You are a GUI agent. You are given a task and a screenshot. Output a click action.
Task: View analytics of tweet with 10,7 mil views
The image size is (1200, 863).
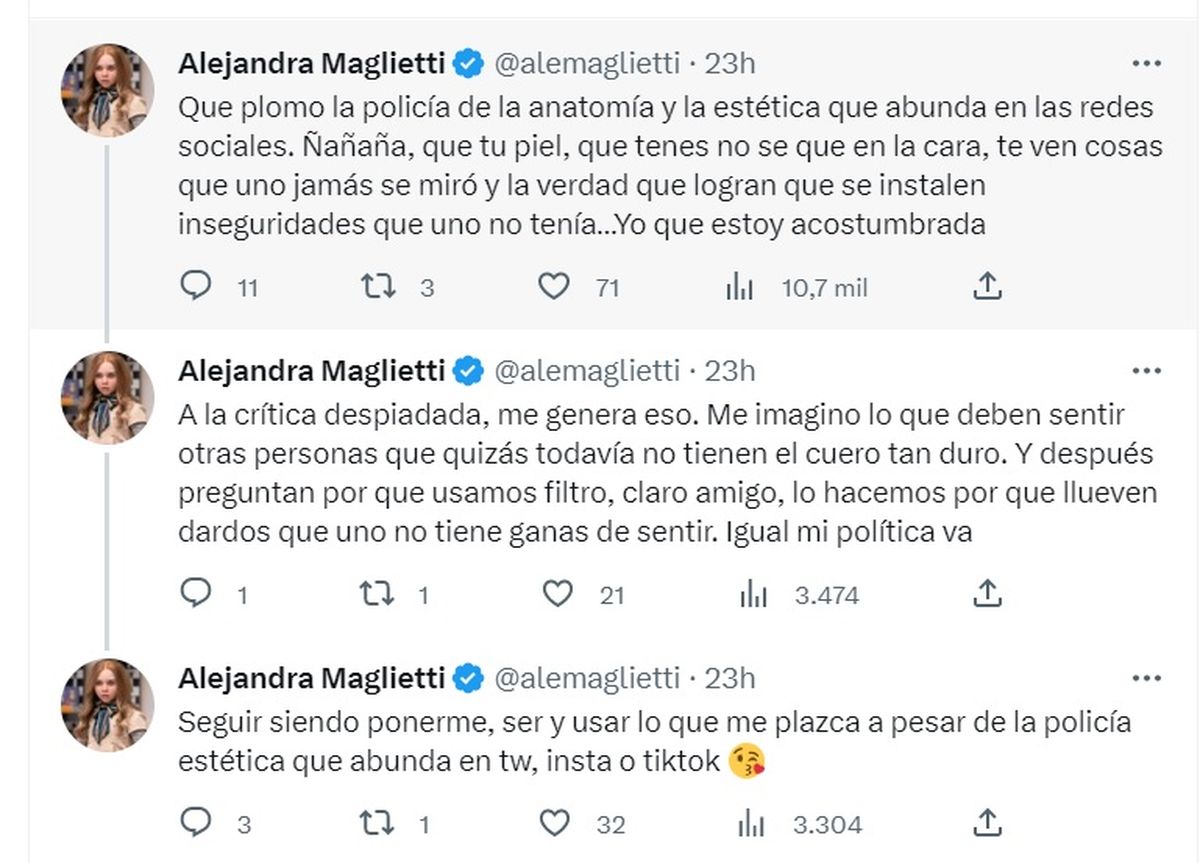[x=739, y=288]
